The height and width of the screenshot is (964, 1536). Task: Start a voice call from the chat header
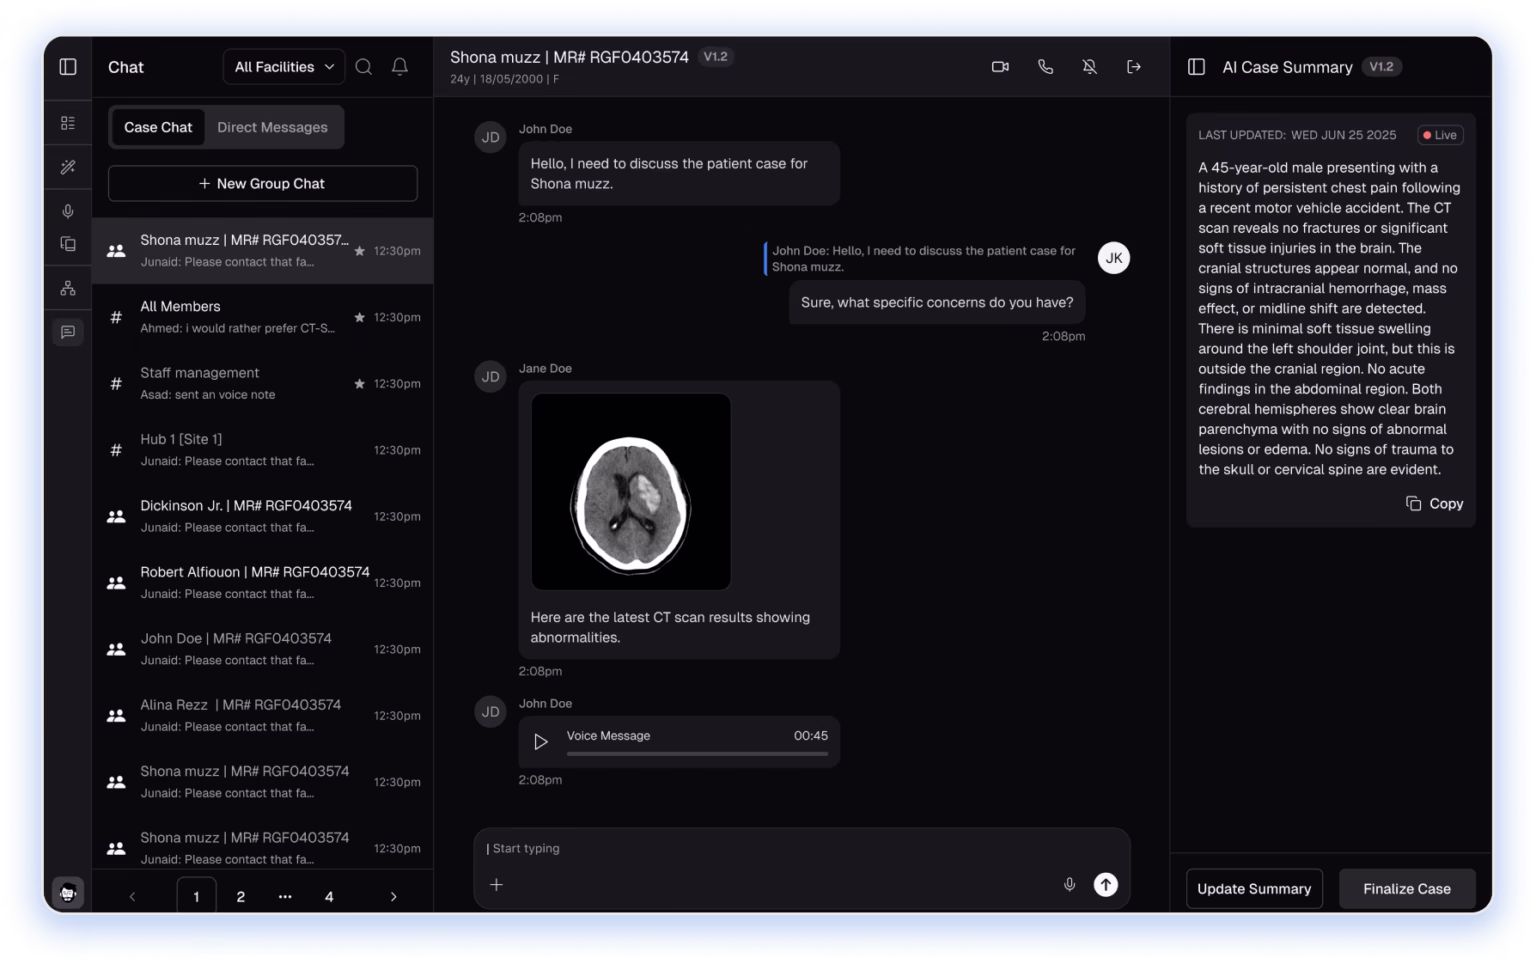click(x=1045, y=67)
